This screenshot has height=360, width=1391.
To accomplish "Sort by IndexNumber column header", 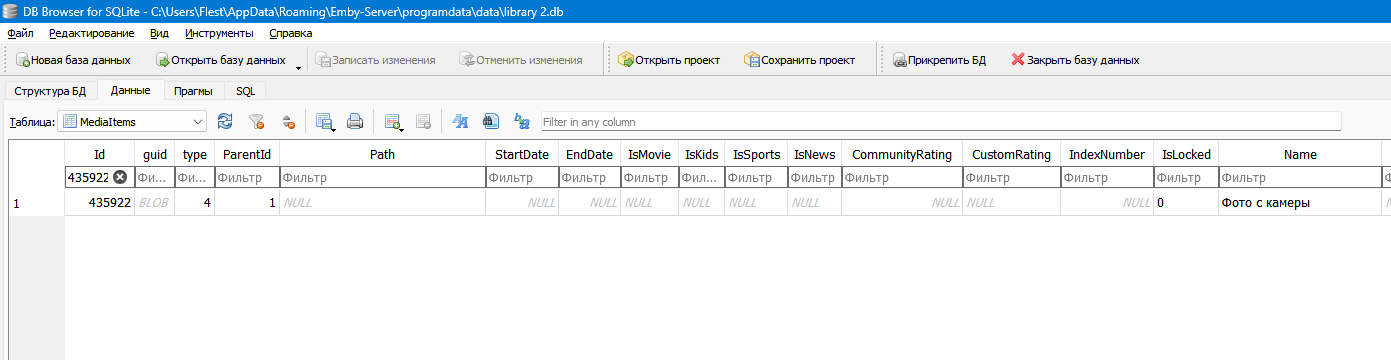I will click(x=1107, y=155).
